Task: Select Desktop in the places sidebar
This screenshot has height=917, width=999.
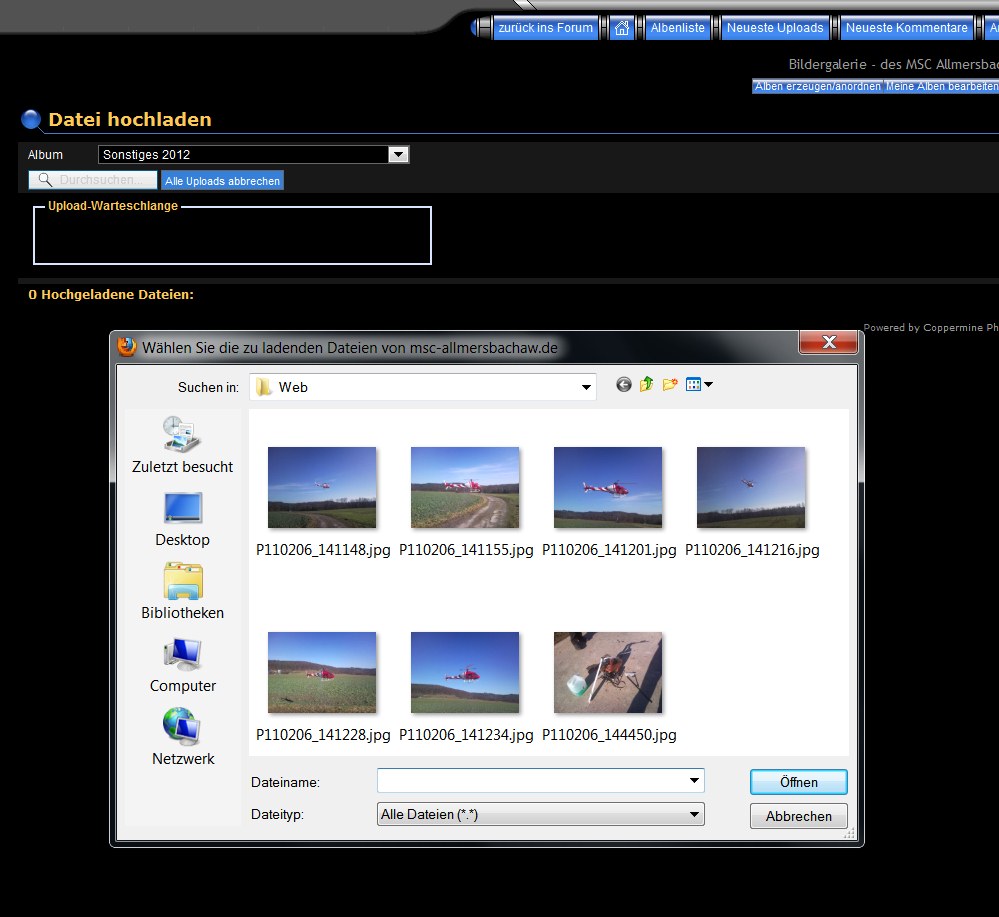Action: (182, 518)
